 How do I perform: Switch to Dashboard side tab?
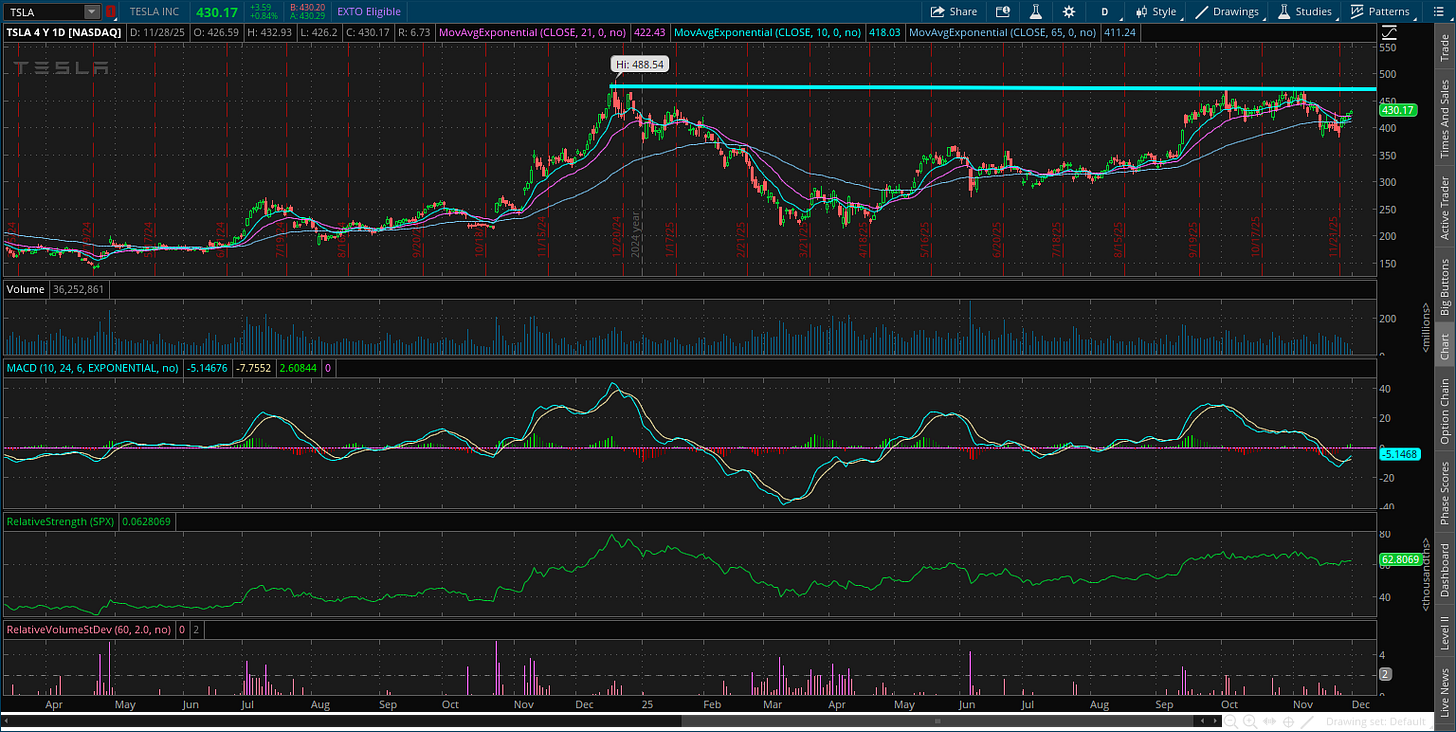click(1443, 571)
